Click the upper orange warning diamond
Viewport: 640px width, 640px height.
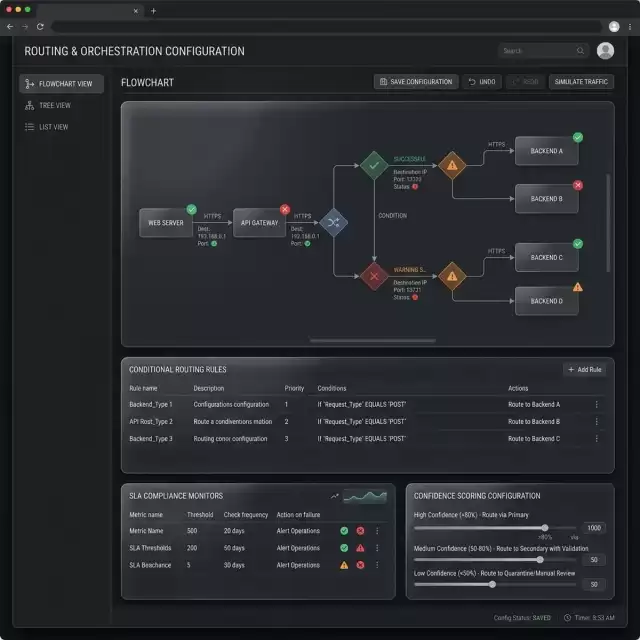tap(452, 165)
